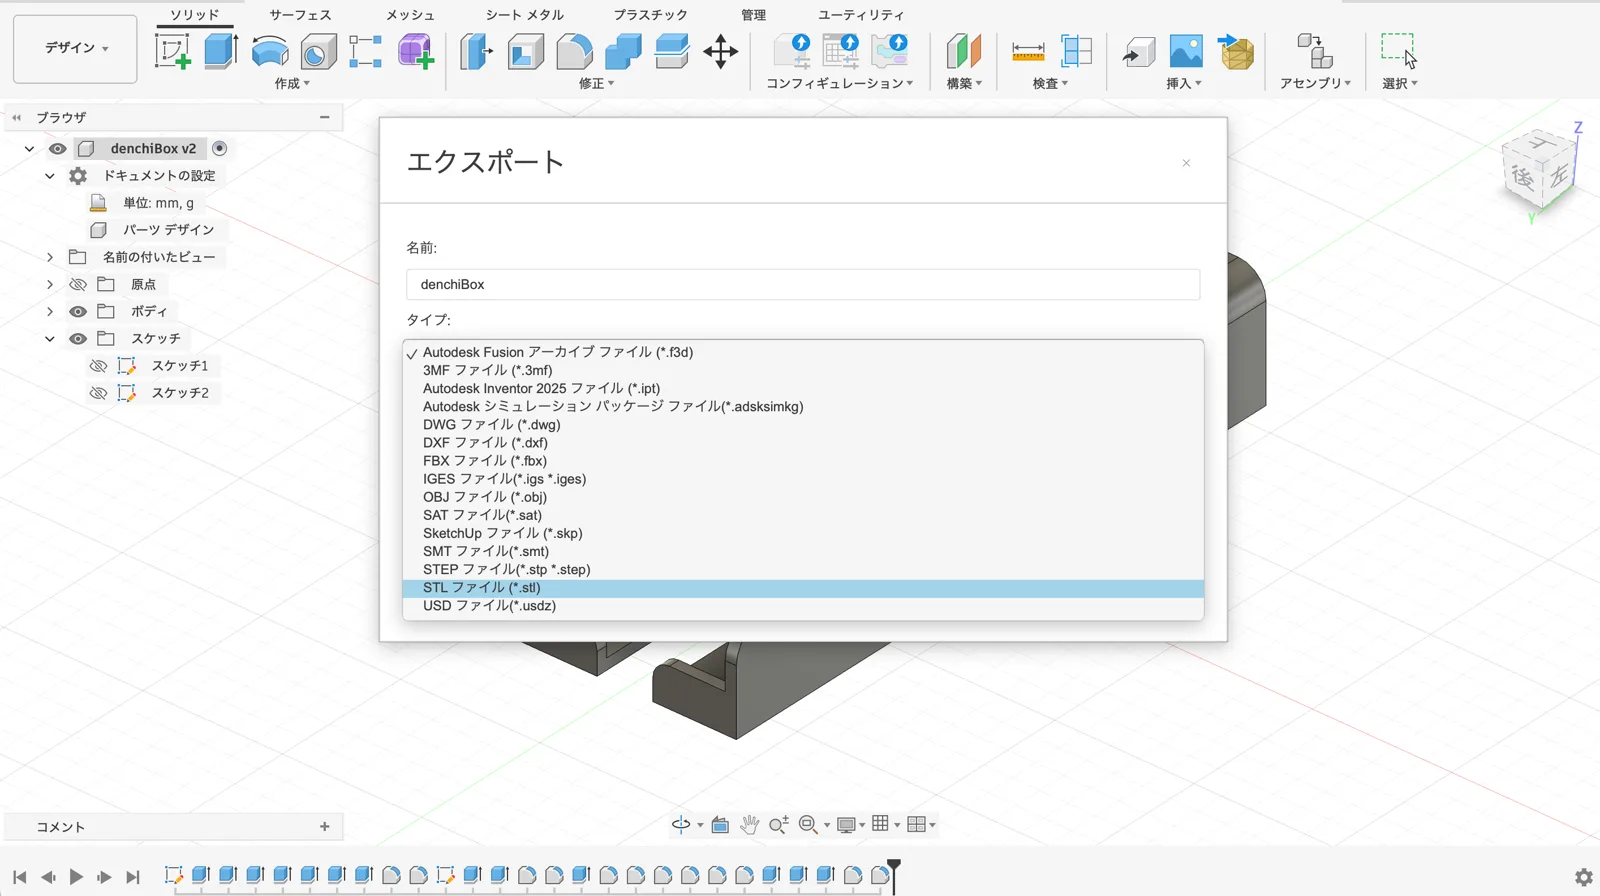Open the orbit tool in navigation bar
Image resolution: width=1600 pixels, height=896 pixels.
(681, 825)
